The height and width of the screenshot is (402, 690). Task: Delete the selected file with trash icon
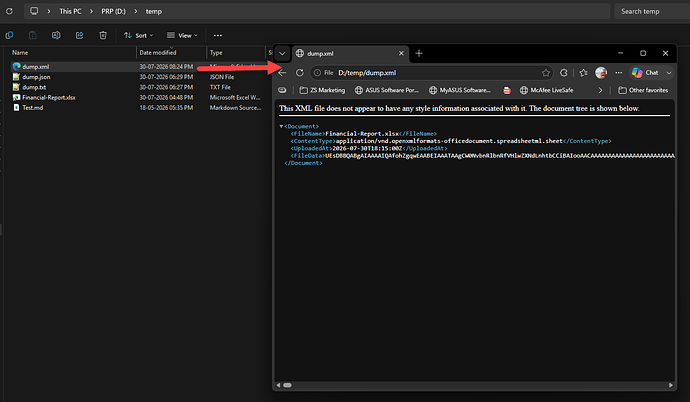[x=103, y=35]
